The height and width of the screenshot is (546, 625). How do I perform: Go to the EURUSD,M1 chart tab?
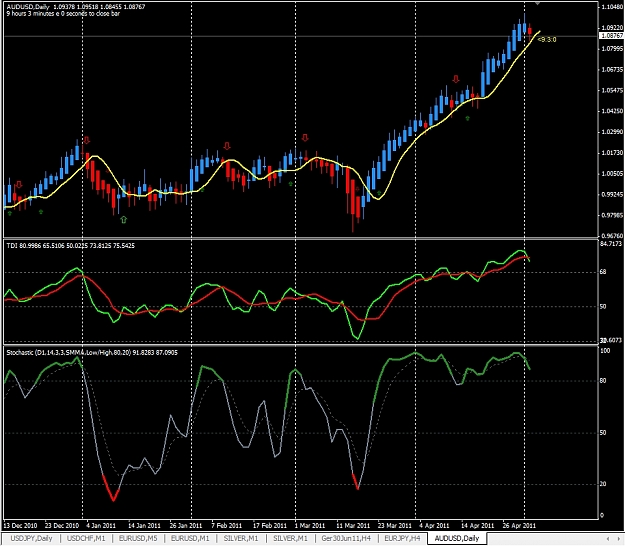tap(190, 538)
